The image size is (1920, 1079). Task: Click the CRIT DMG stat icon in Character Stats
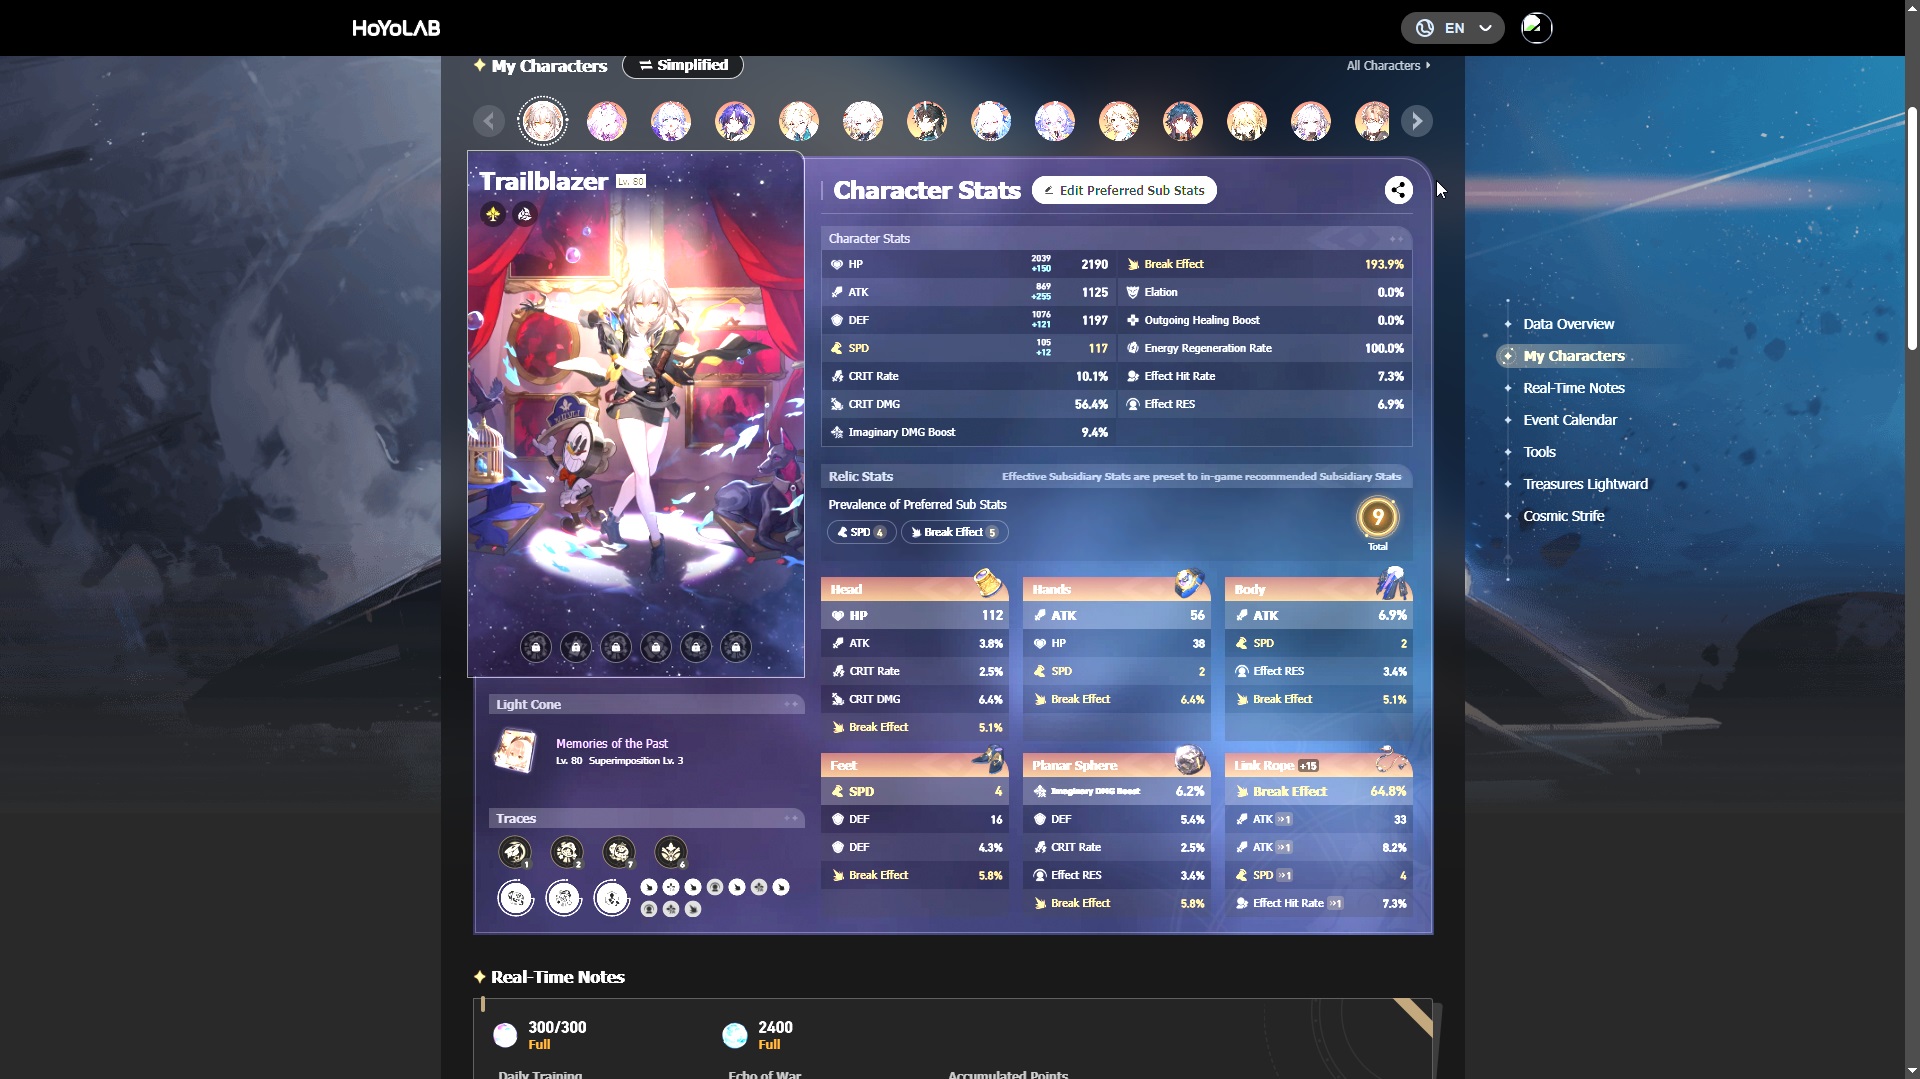click(x=837, y=404)
